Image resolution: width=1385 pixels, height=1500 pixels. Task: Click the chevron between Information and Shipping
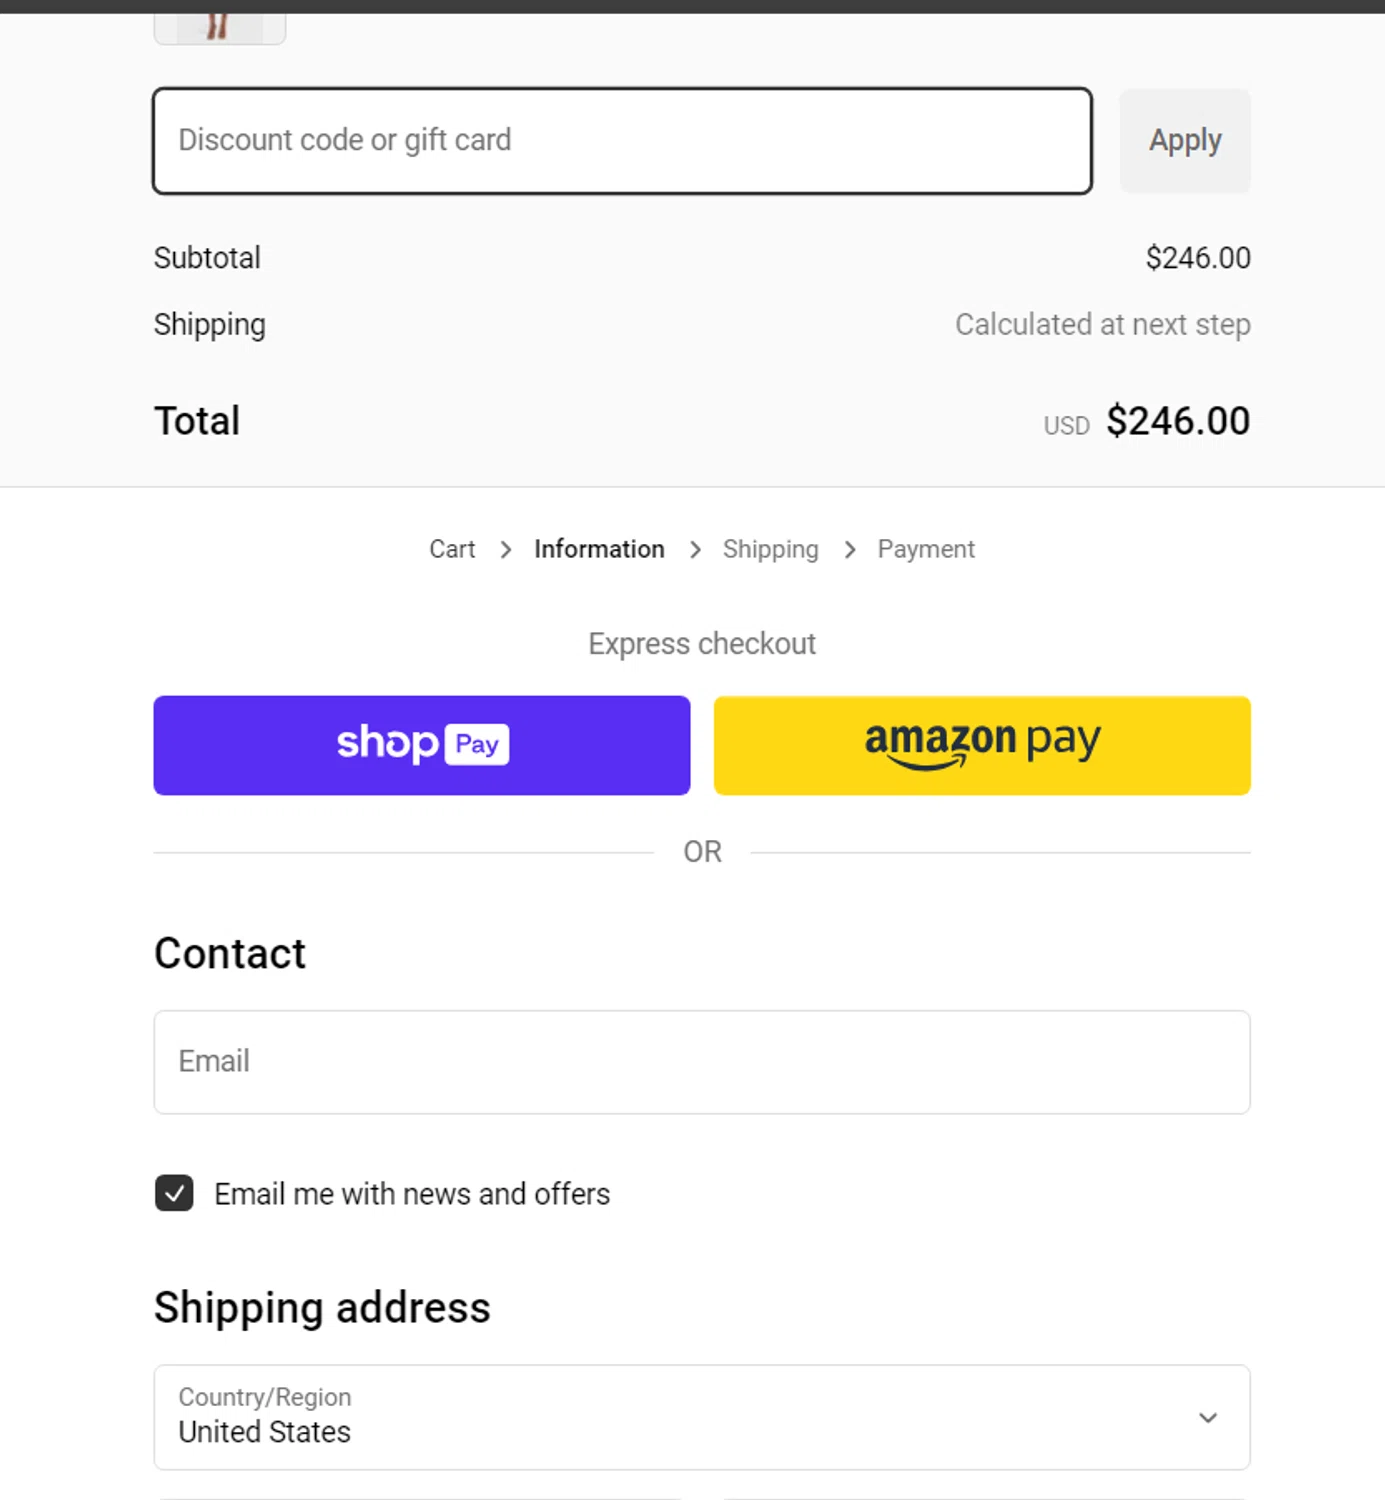point(695,550)
